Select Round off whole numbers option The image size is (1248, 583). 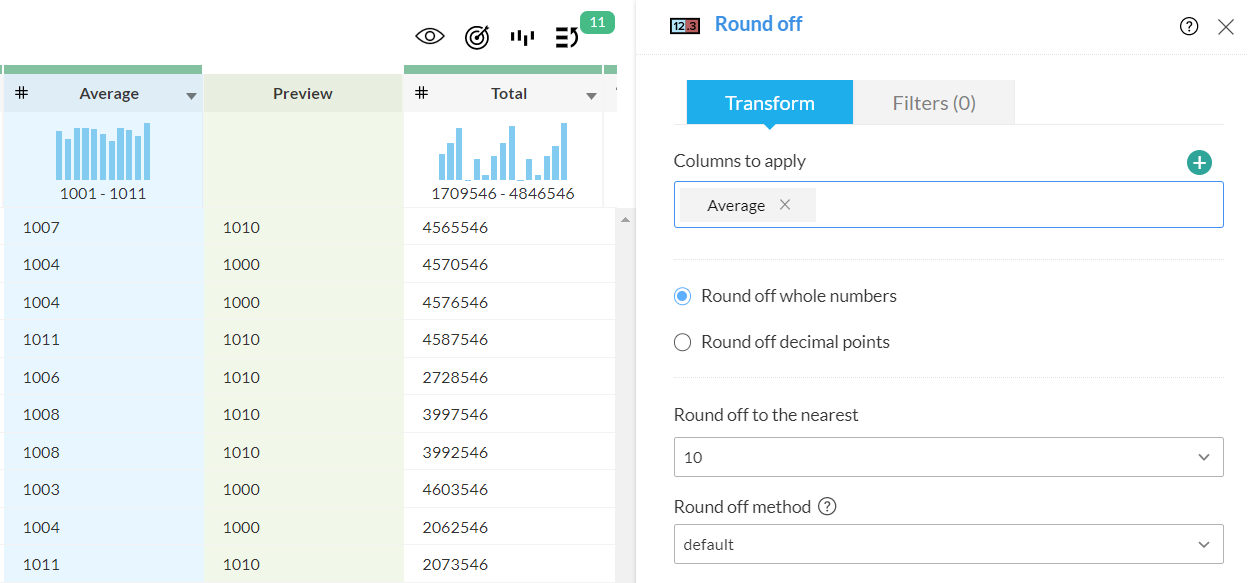pyautogui.click(x=683, y=296)
